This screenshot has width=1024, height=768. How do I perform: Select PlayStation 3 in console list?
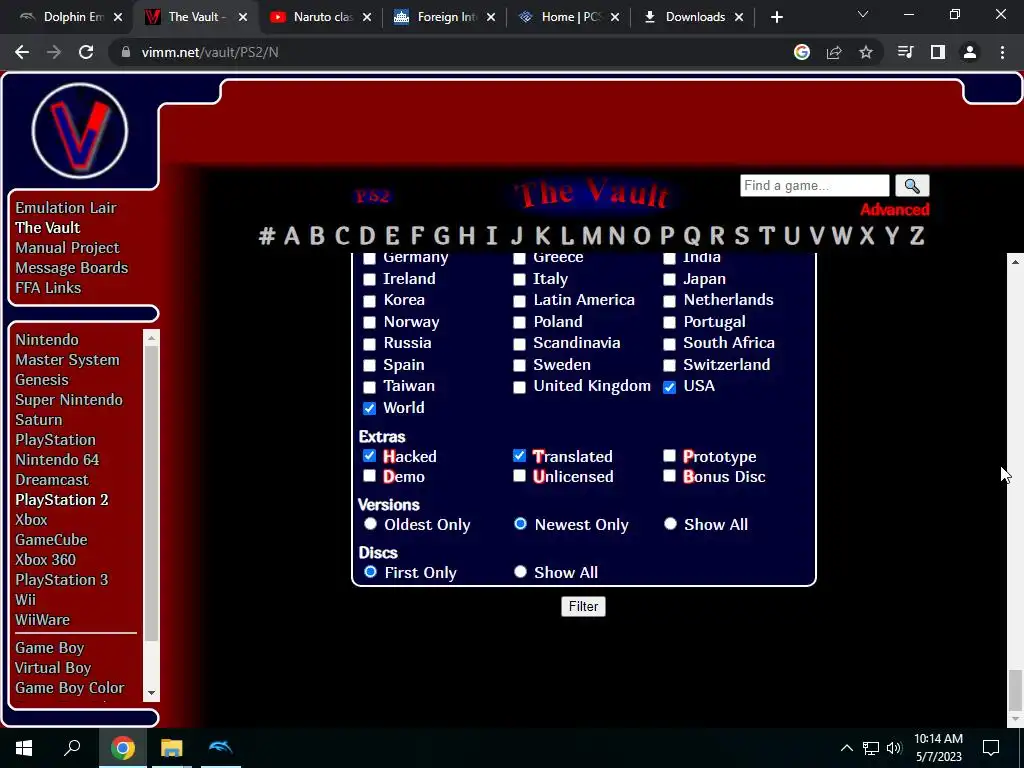62,580
